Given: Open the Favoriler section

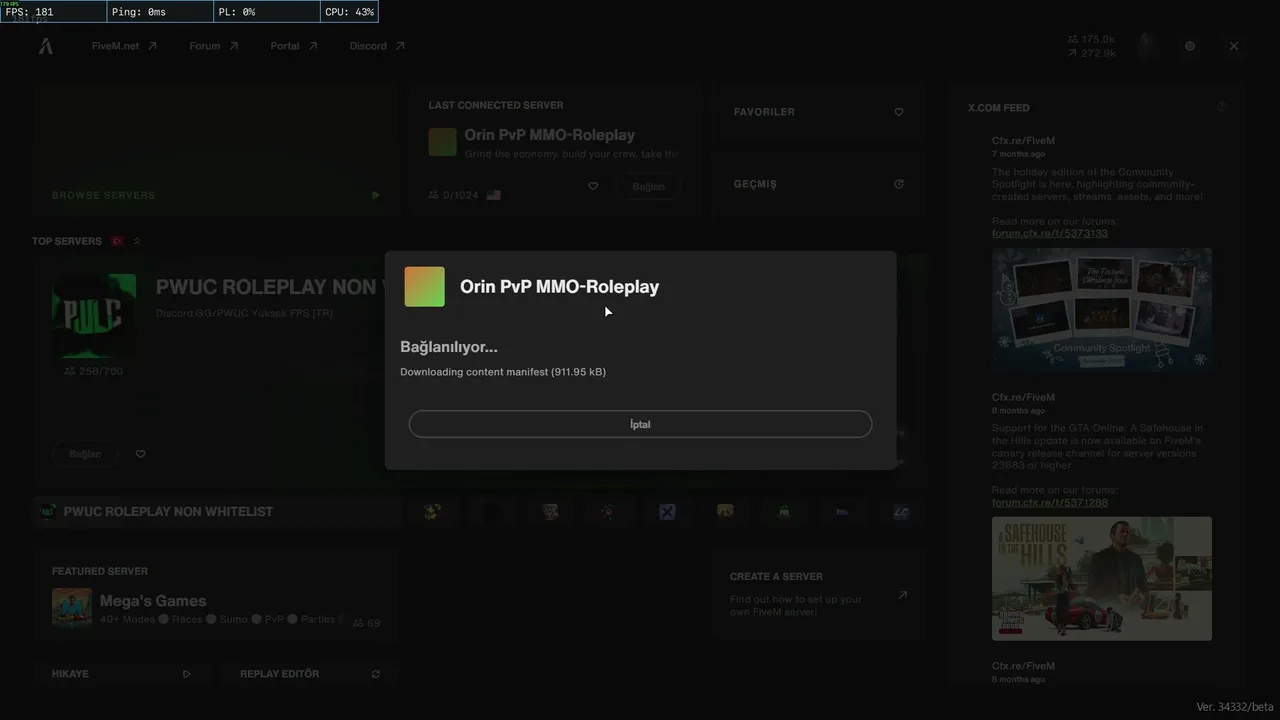Looking at the screenshot, I should click(818, 112).
